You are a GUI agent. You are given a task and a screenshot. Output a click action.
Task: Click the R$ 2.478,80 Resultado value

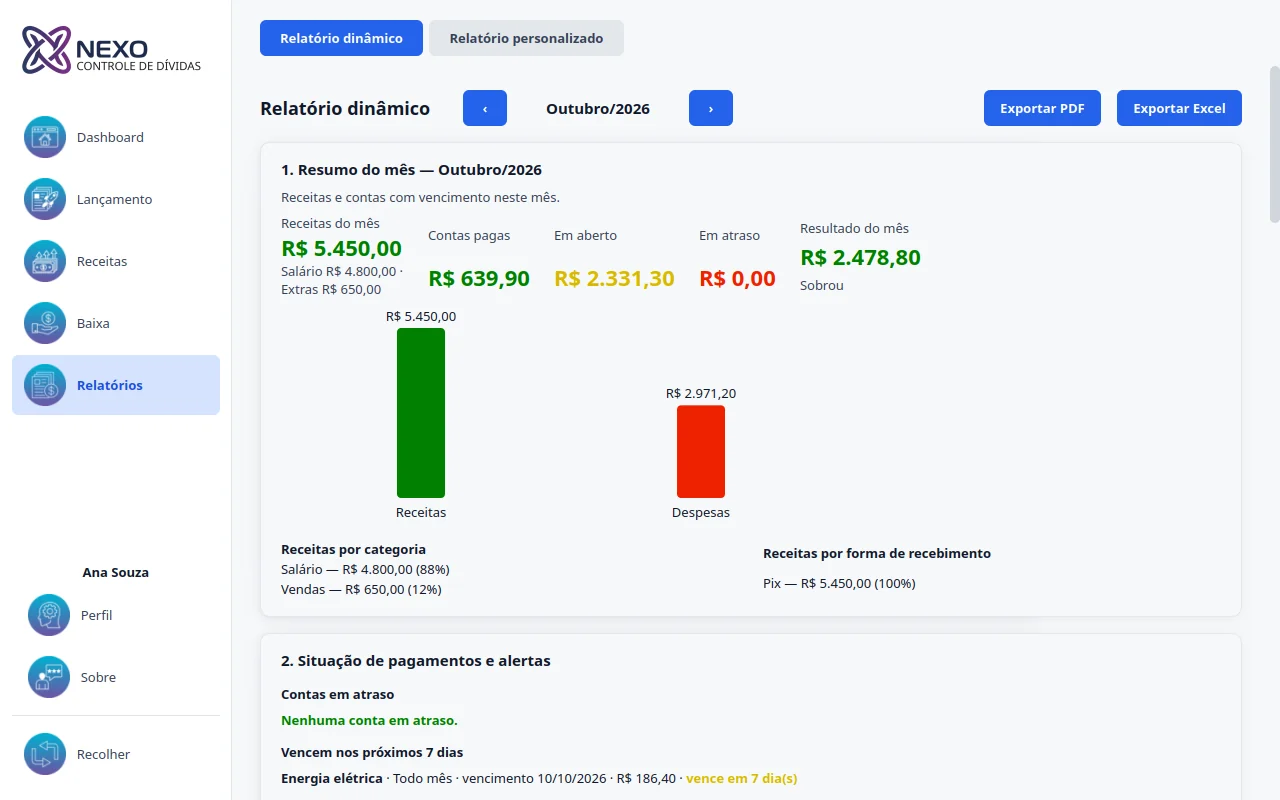point(860,257)
